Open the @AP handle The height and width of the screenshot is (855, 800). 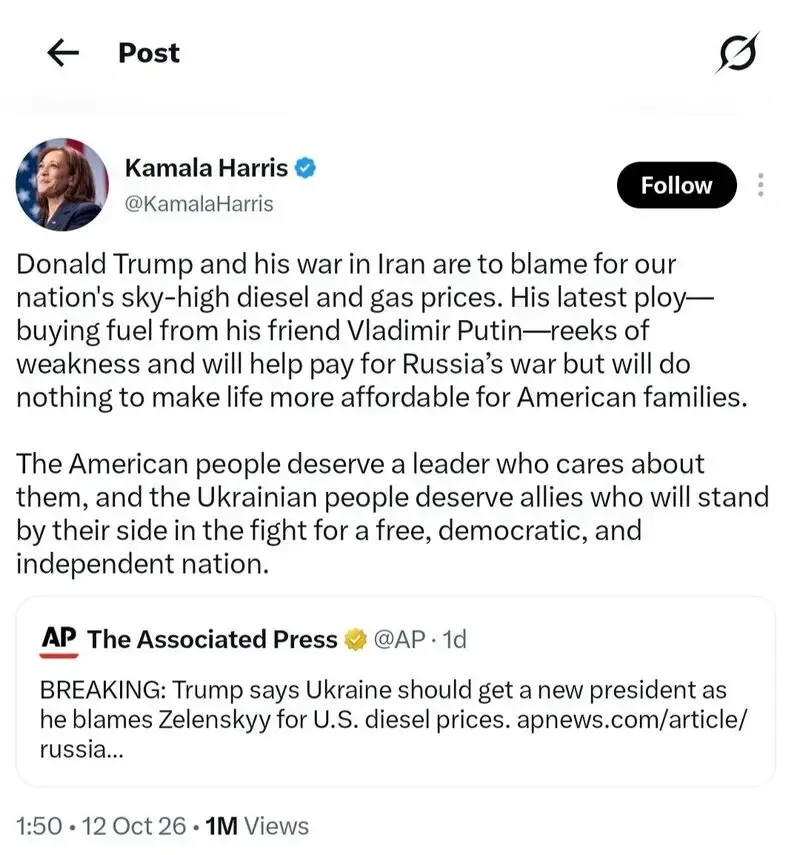399,639
